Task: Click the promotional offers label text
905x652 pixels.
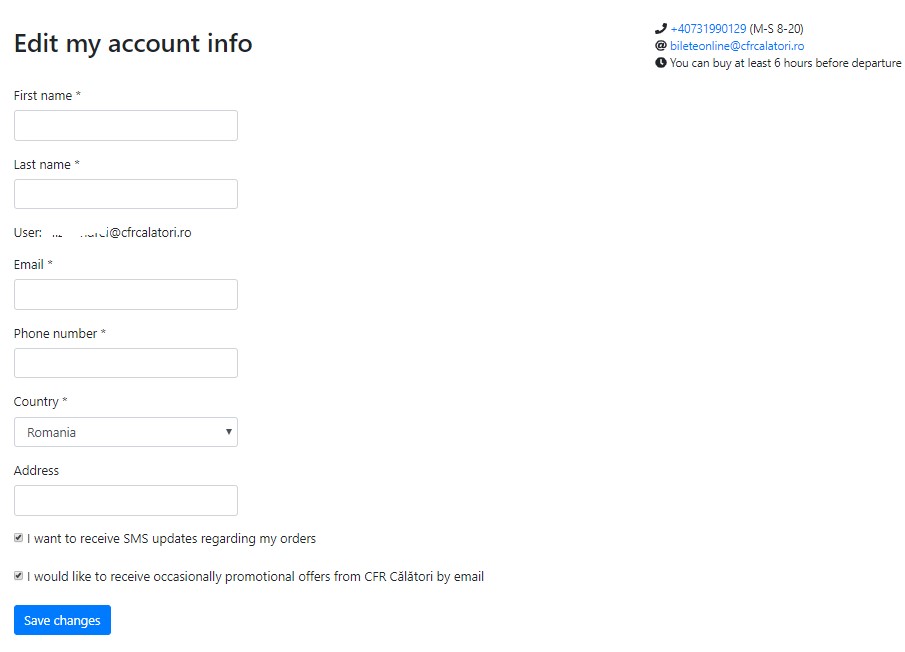Action: coord(255,576)
